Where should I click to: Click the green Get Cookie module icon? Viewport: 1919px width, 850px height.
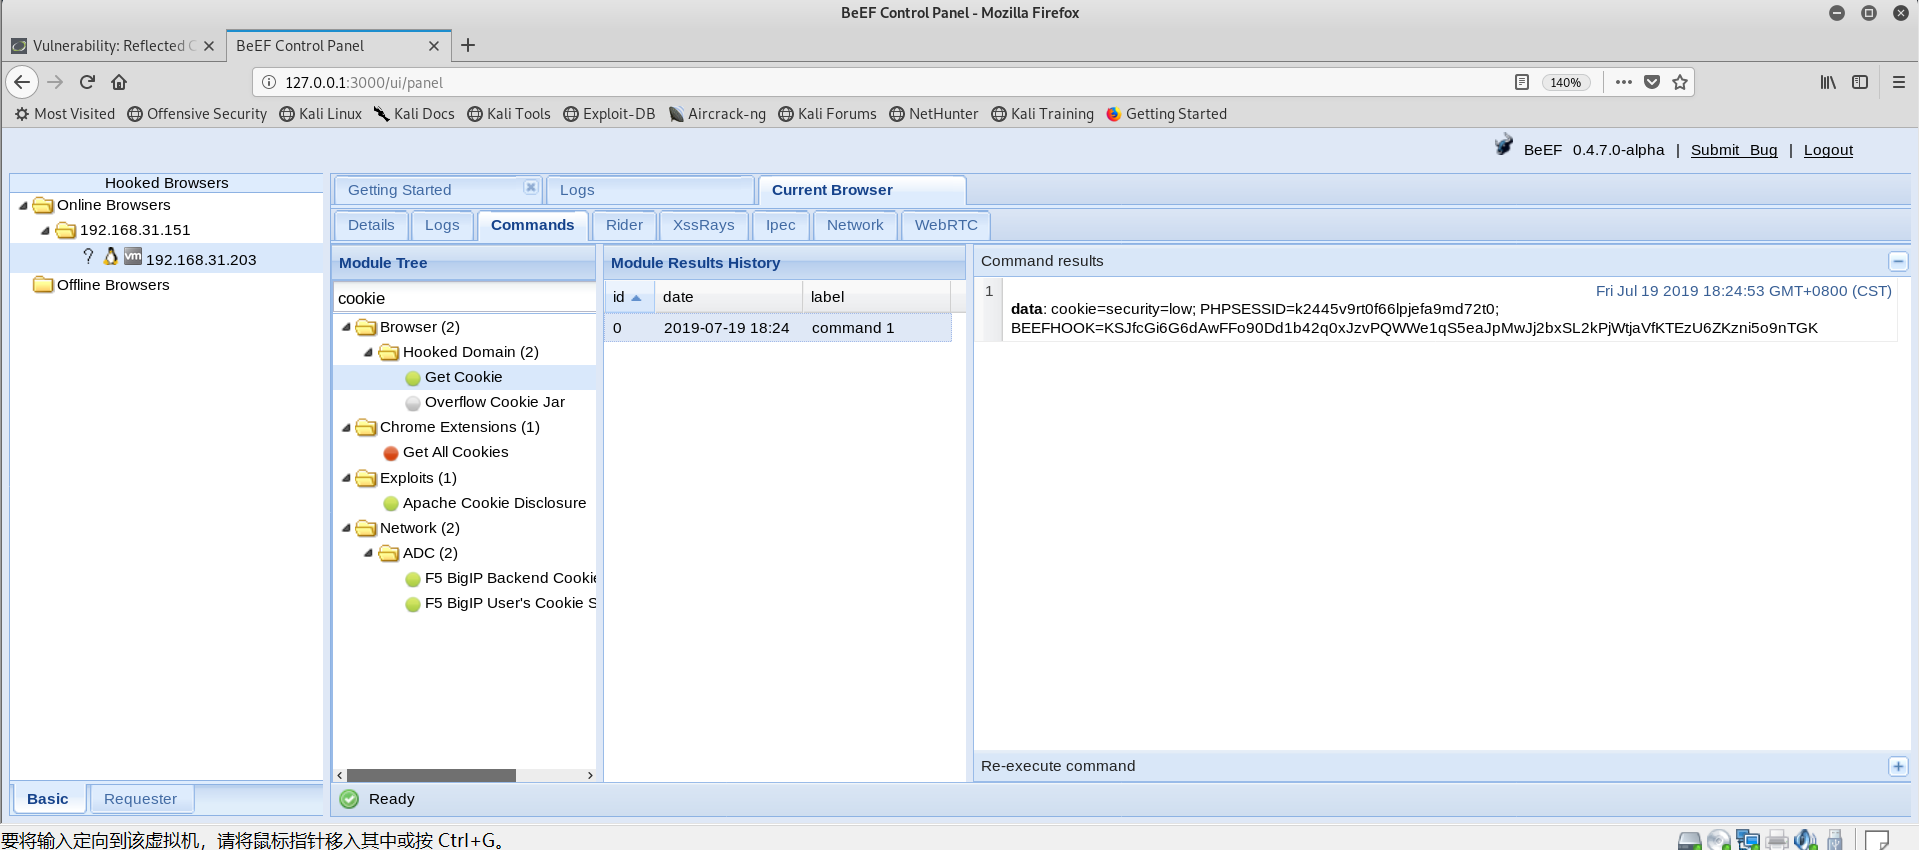[x=412, y=378]
